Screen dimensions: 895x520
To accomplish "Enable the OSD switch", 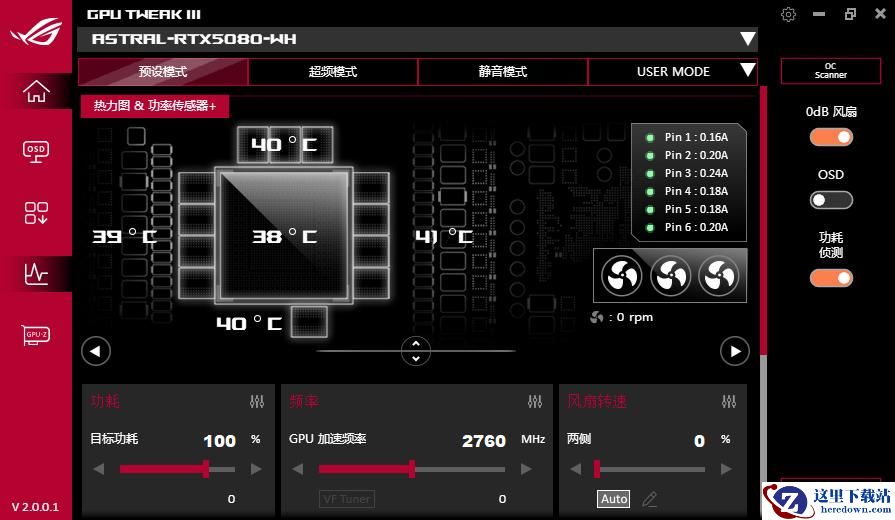I will pos(831,200).
